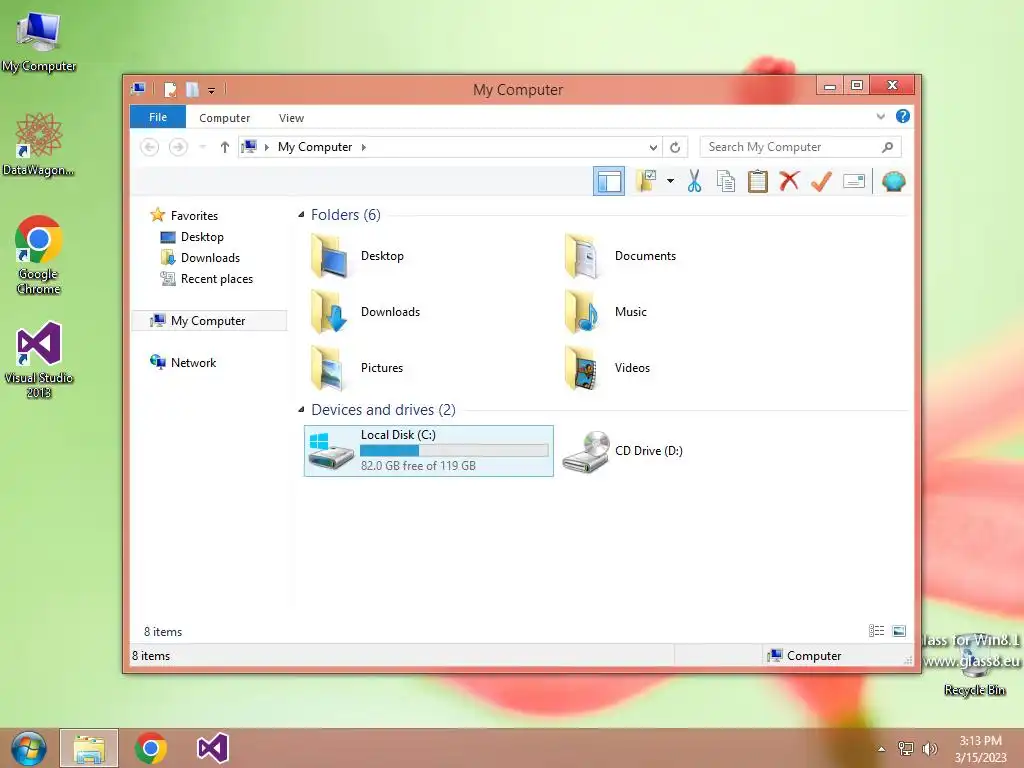Open Visual Studio 2013 desktop shortcut
This screenshot has width=1024, height=768.
tap(39, 359)
